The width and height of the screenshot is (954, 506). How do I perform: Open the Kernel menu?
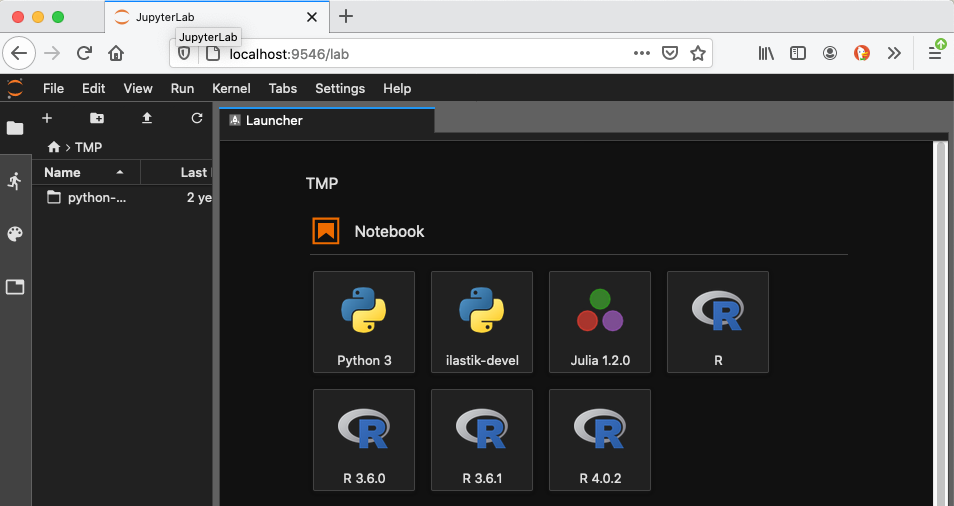[x=231, y=88]
